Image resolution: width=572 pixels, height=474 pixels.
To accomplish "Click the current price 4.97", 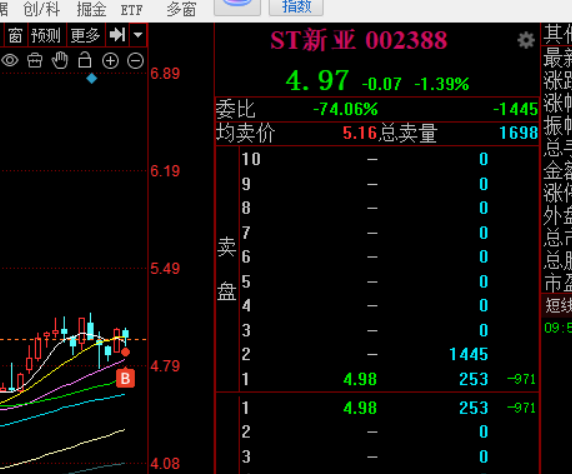I will [x=317, y=80].
